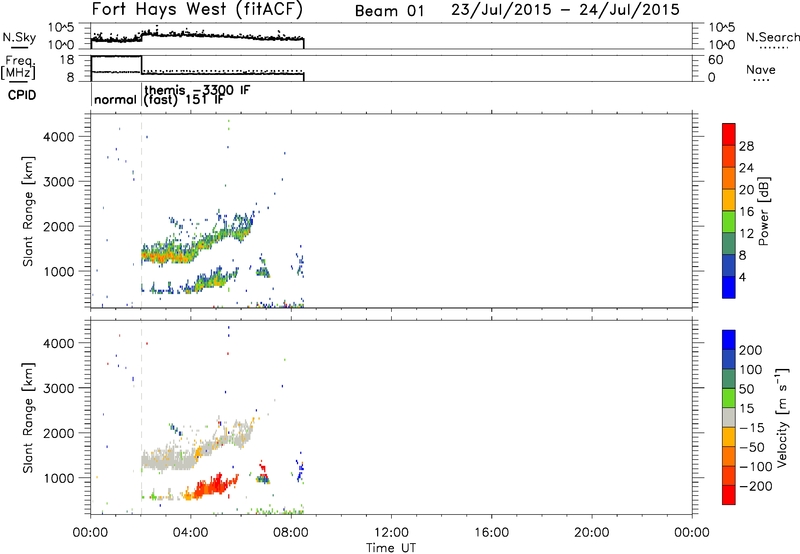Click the 'Freq. [MHz]' axis label
Image resolution: width=800 pixels, height=554 pixels.
18,67
